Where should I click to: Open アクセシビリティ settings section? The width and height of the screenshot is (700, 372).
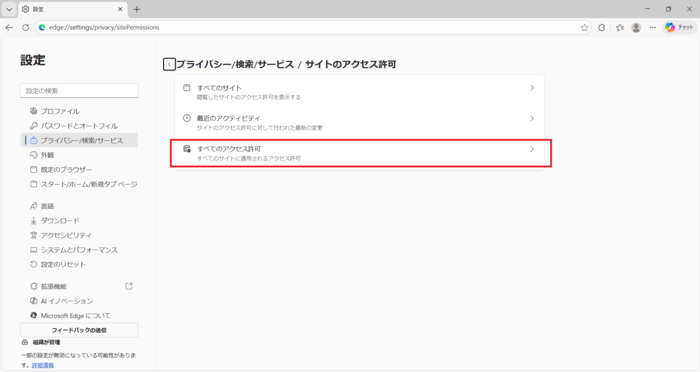pyautogui.click(x=79, y=235)
